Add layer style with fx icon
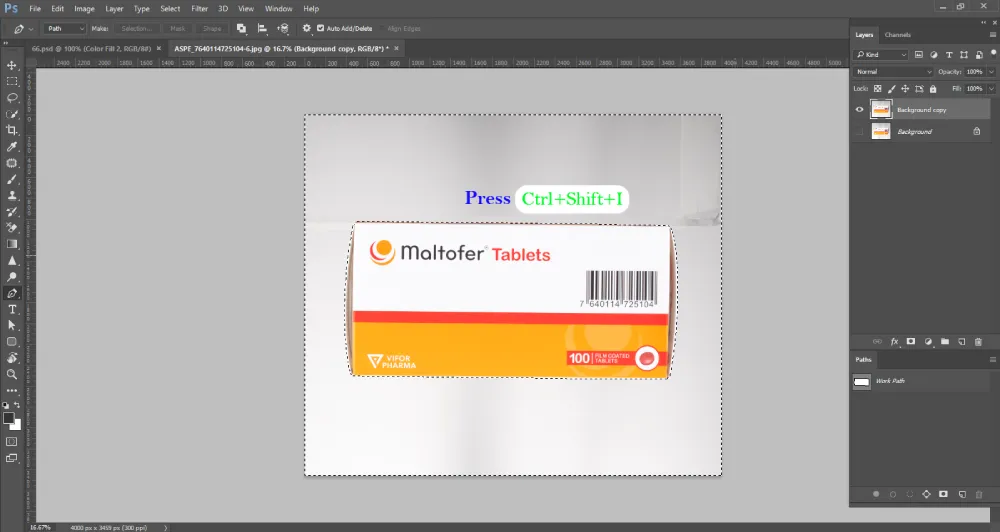Viewport: 1000px width, 532px height. pyautogui.click(x=894, y=342)
